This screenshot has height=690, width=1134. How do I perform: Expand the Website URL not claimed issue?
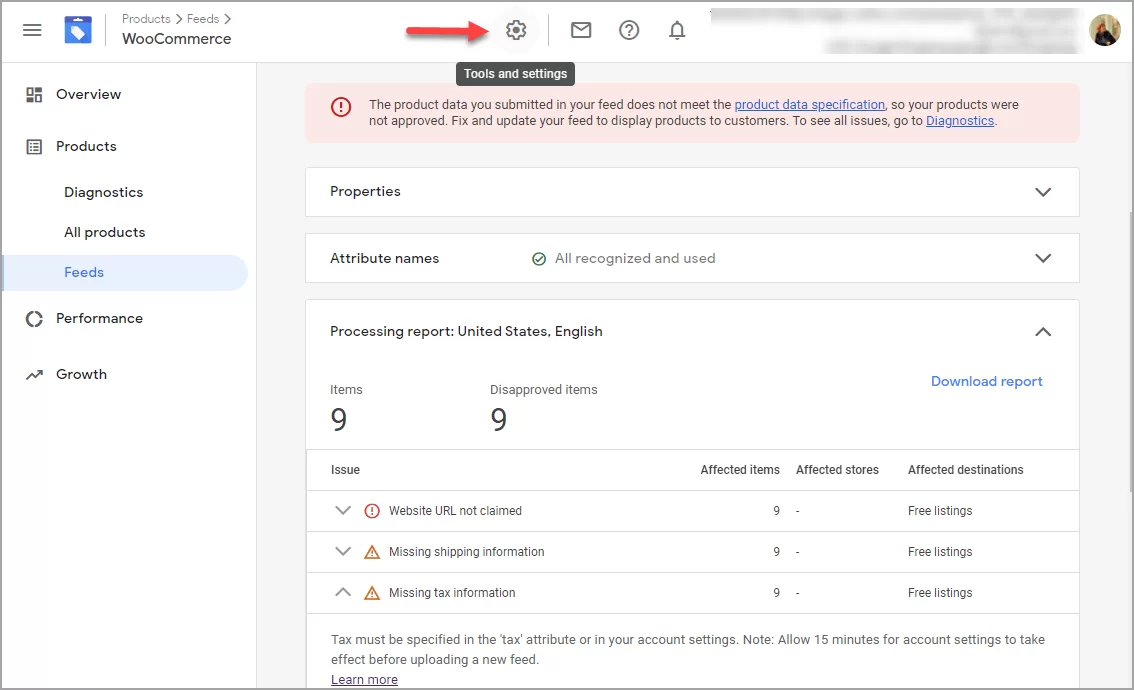pos(343,510)
